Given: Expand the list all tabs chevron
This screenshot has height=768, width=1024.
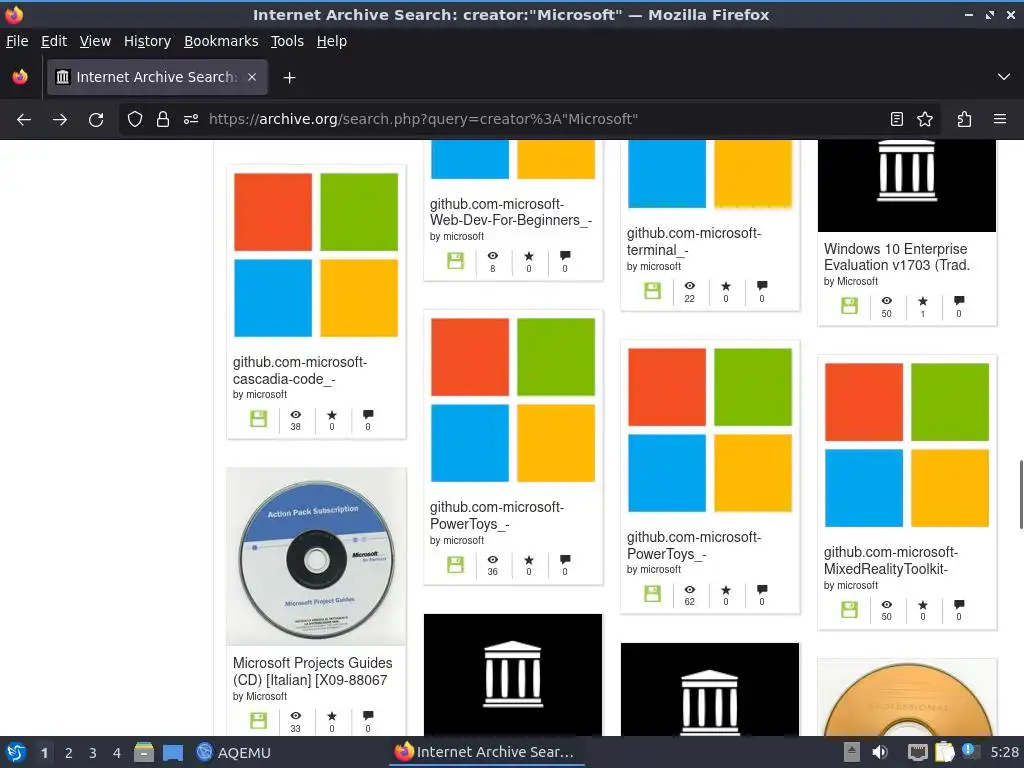Looking at the screenshot, I should 1004,77.
